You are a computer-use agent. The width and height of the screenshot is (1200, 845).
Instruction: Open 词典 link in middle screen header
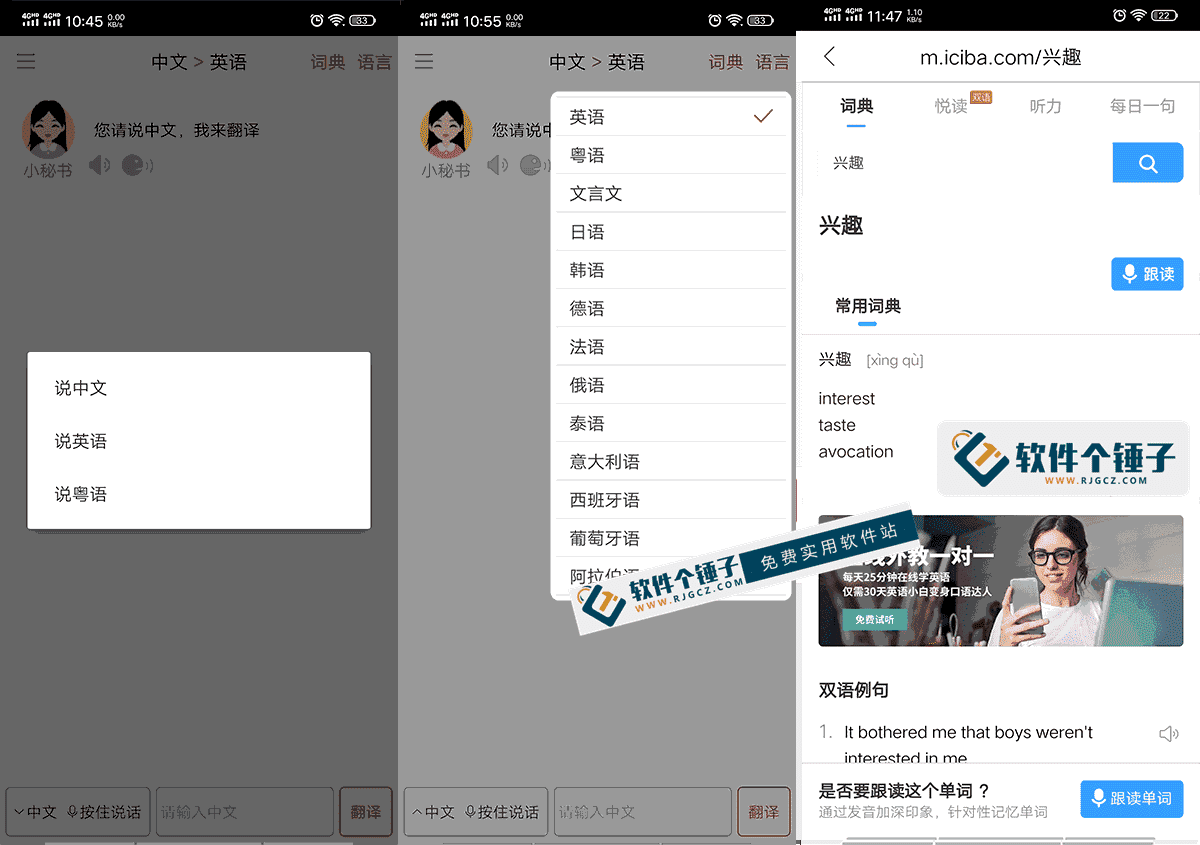click(x=726, y=62)
